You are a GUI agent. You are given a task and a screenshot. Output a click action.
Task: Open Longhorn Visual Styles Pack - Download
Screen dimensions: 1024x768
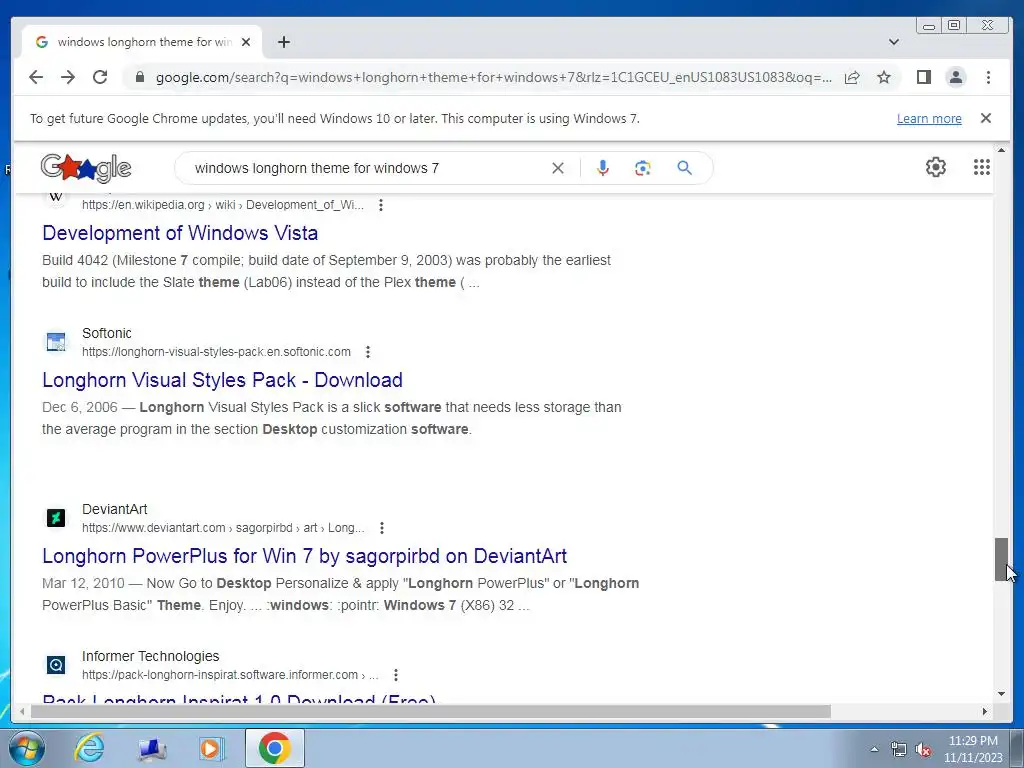tap(222, 379)
